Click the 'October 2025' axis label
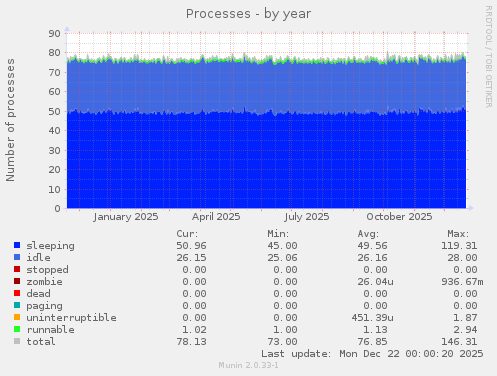The width and height of the screenshot is (497, 376). [399, 217]
